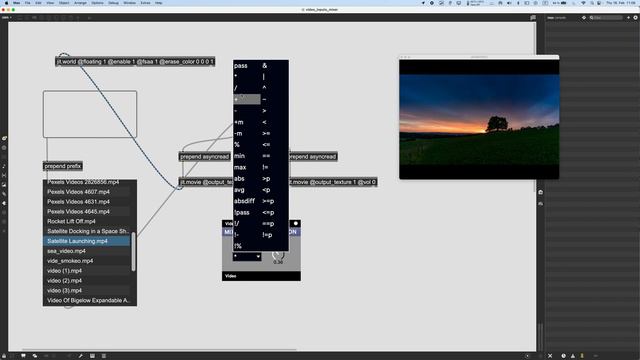Click the plus icon in right panel header
This screenshot has height=360, width=640.
tap(628, 18)
